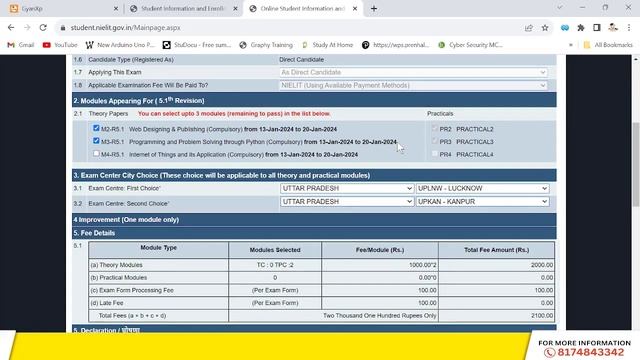Open Examination Fee Paid To dropdown

pyautogui.click(x=413, y=85)
